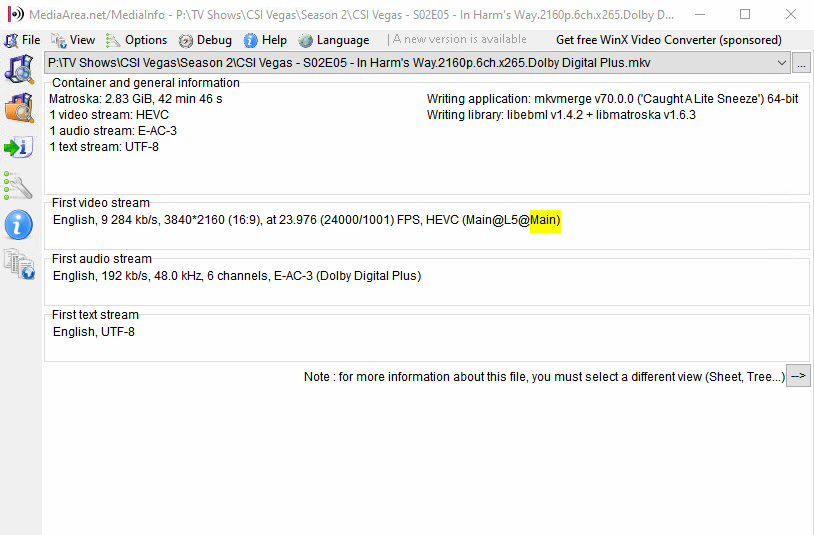Click the '-->' button to change view
Screen dimensions: 814x535
798,376
